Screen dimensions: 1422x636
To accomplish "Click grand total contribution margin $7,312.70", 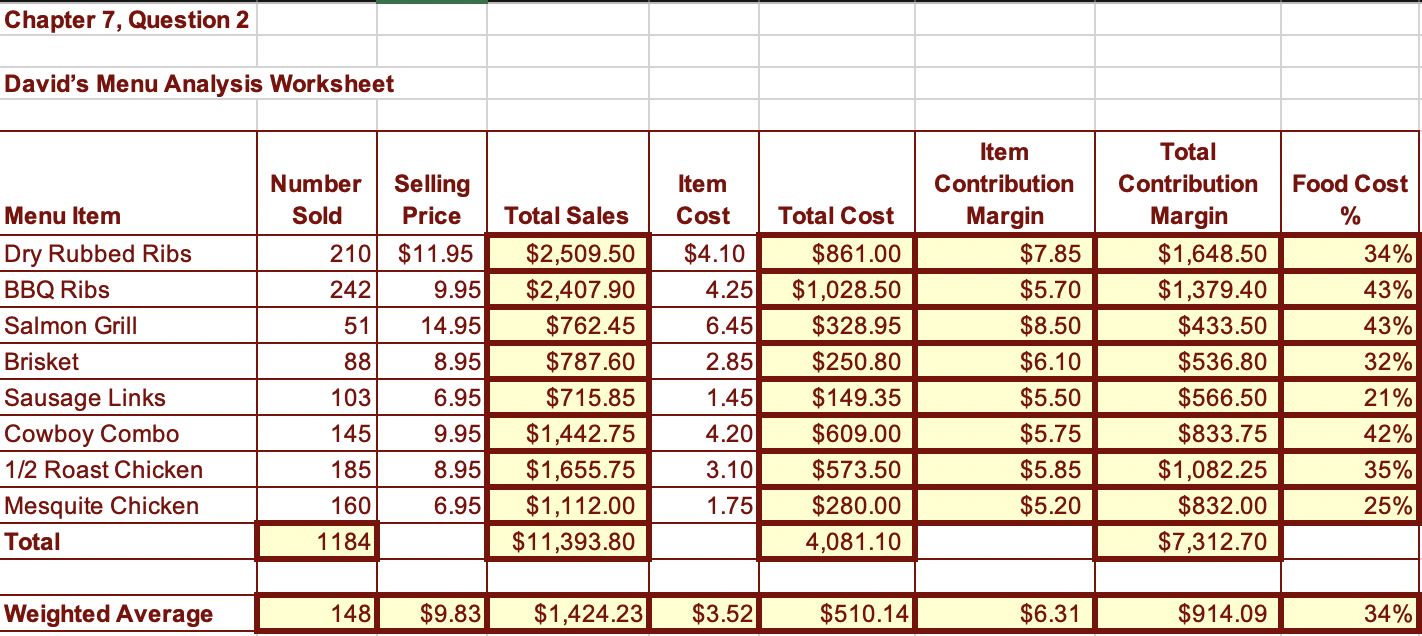I will tap(1188, 542).
